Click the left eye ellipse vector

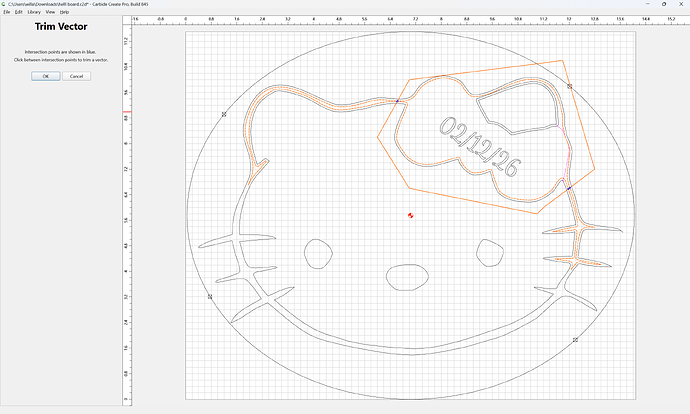tap(319, 254)
